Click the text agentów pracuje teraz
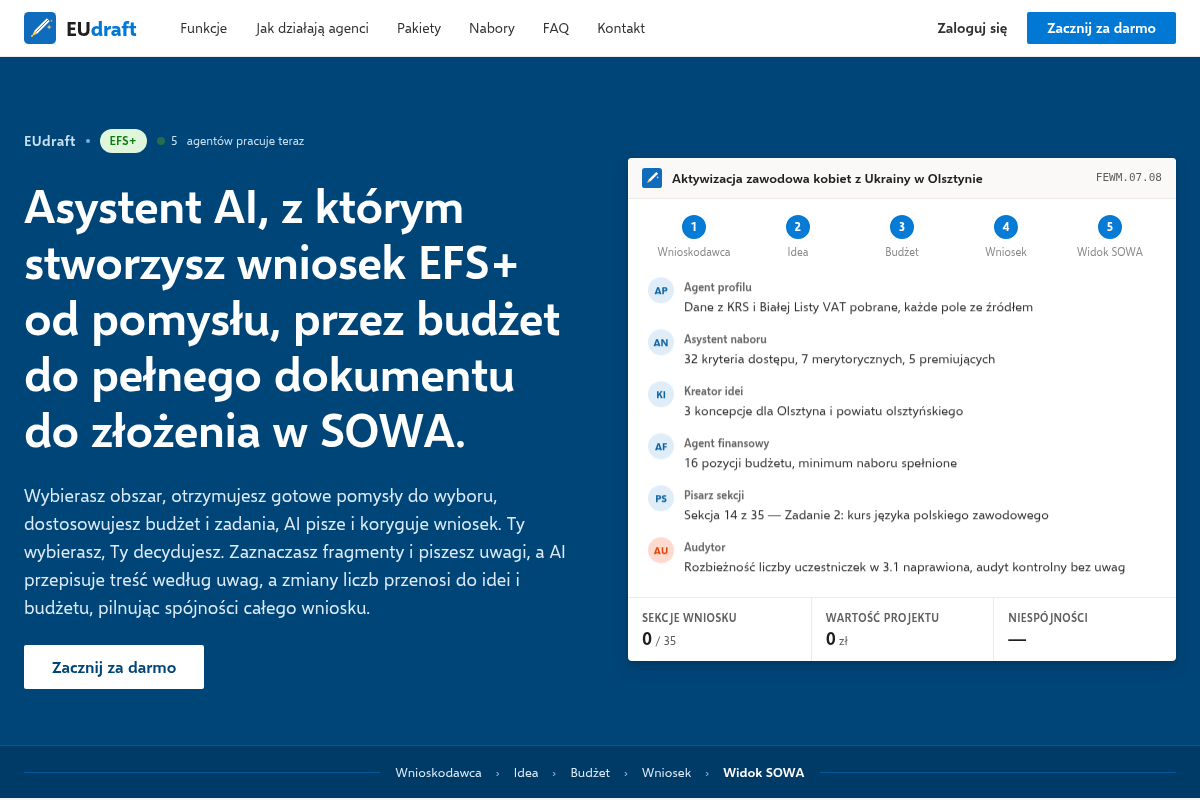 245,141
